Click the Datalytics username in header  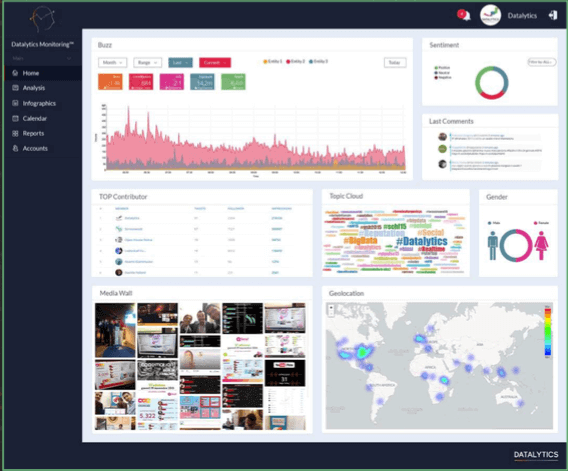click(522, 16)
